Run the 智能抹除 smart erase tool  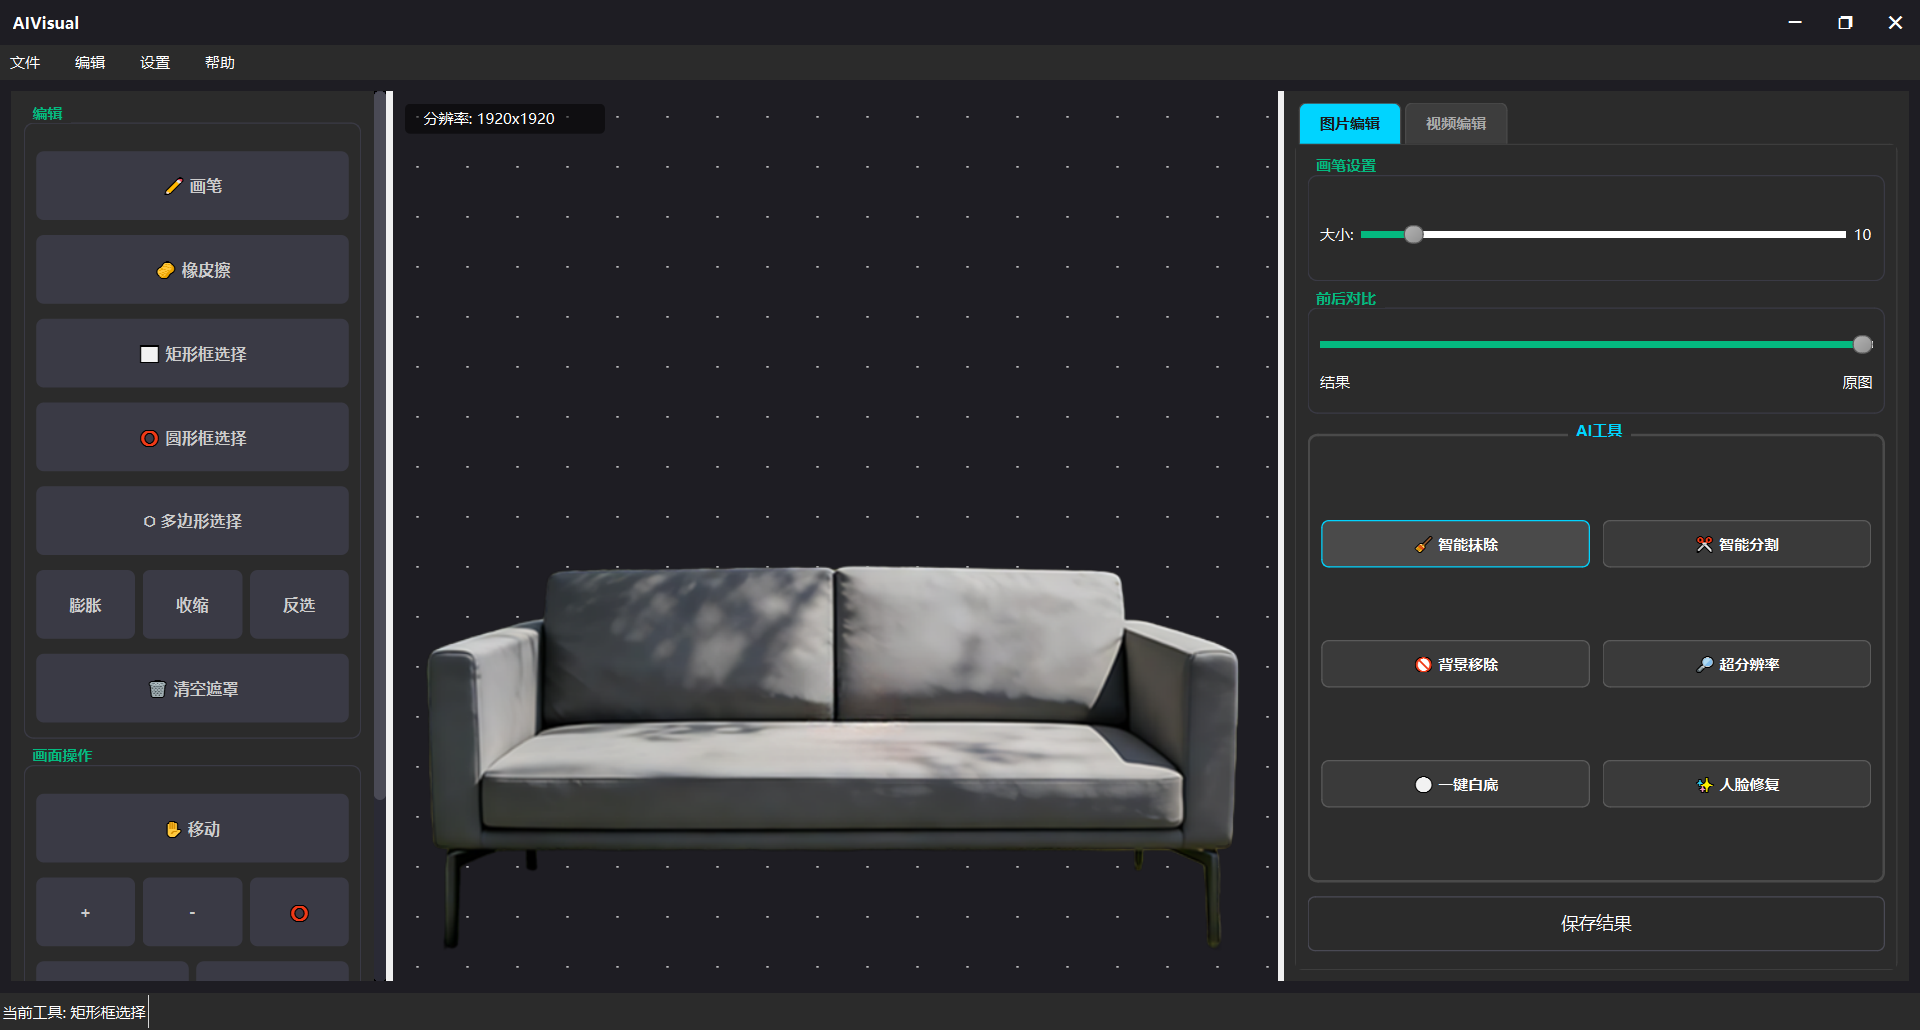1454,544
